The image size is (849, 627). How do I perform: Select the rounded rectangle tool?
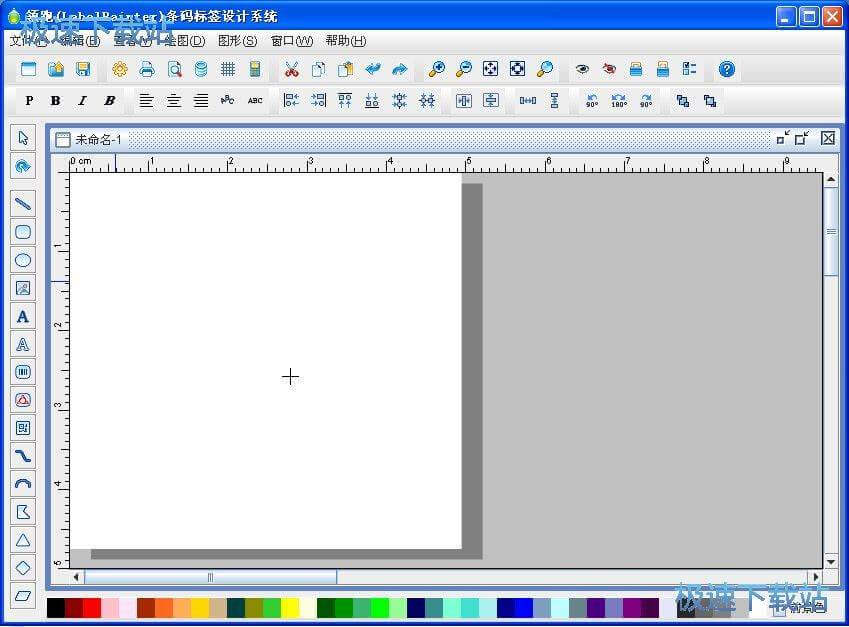(23, 232)
